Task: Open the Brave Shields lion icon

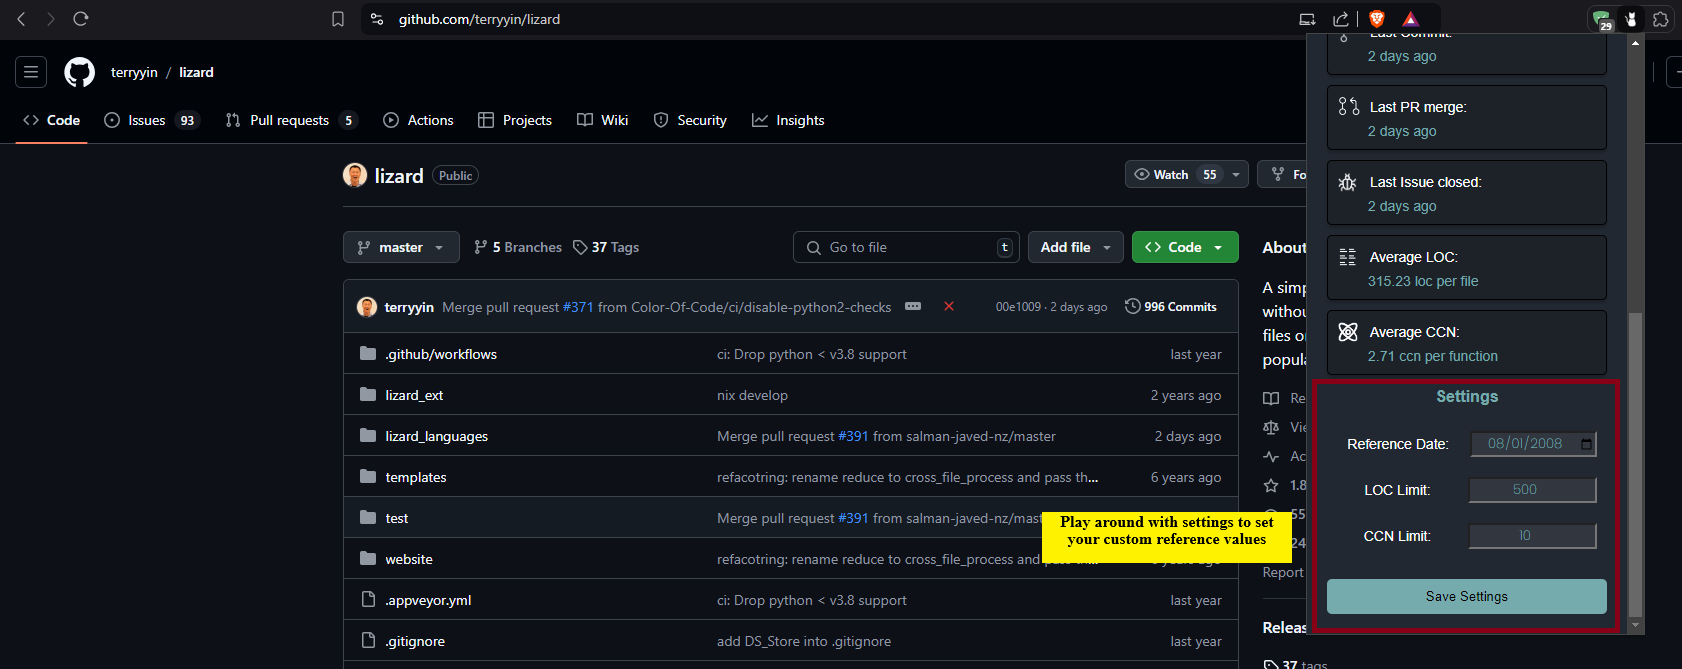Action: tap(1377, 19)
